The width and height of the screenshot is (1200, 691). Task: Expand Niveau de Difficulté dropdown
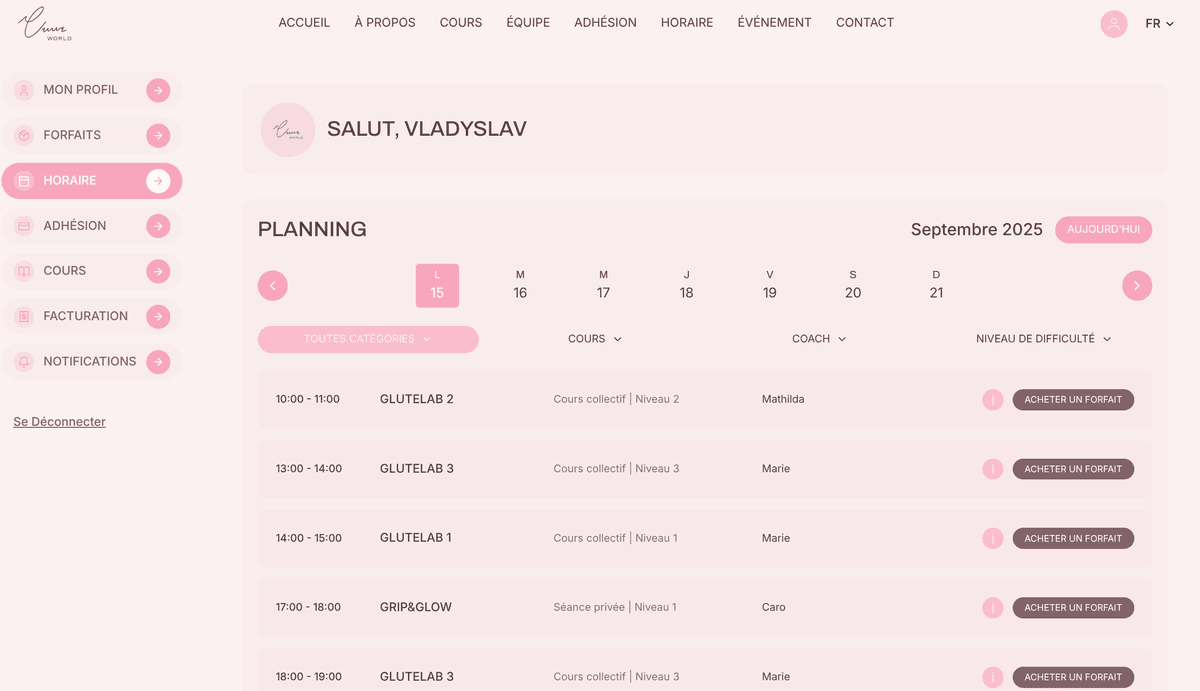1043,339
